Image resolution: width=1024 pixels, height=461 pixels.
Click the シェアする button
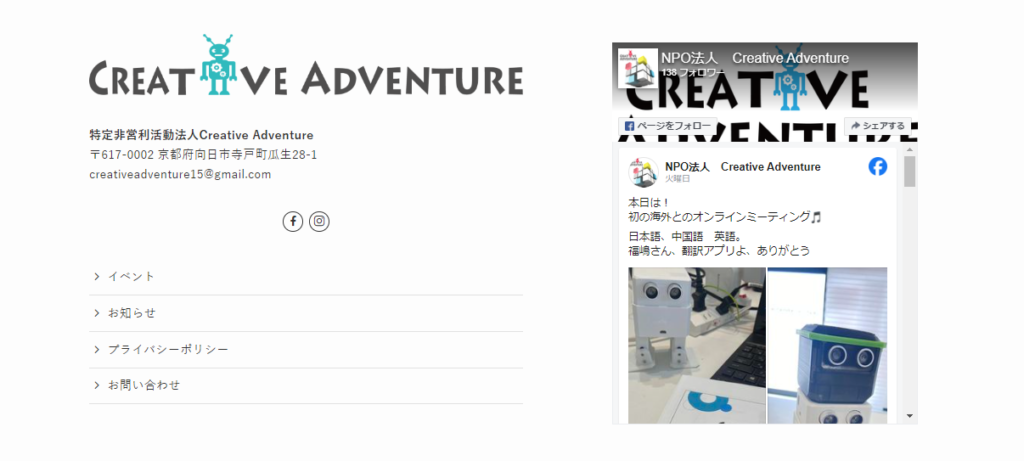[878, 126]
